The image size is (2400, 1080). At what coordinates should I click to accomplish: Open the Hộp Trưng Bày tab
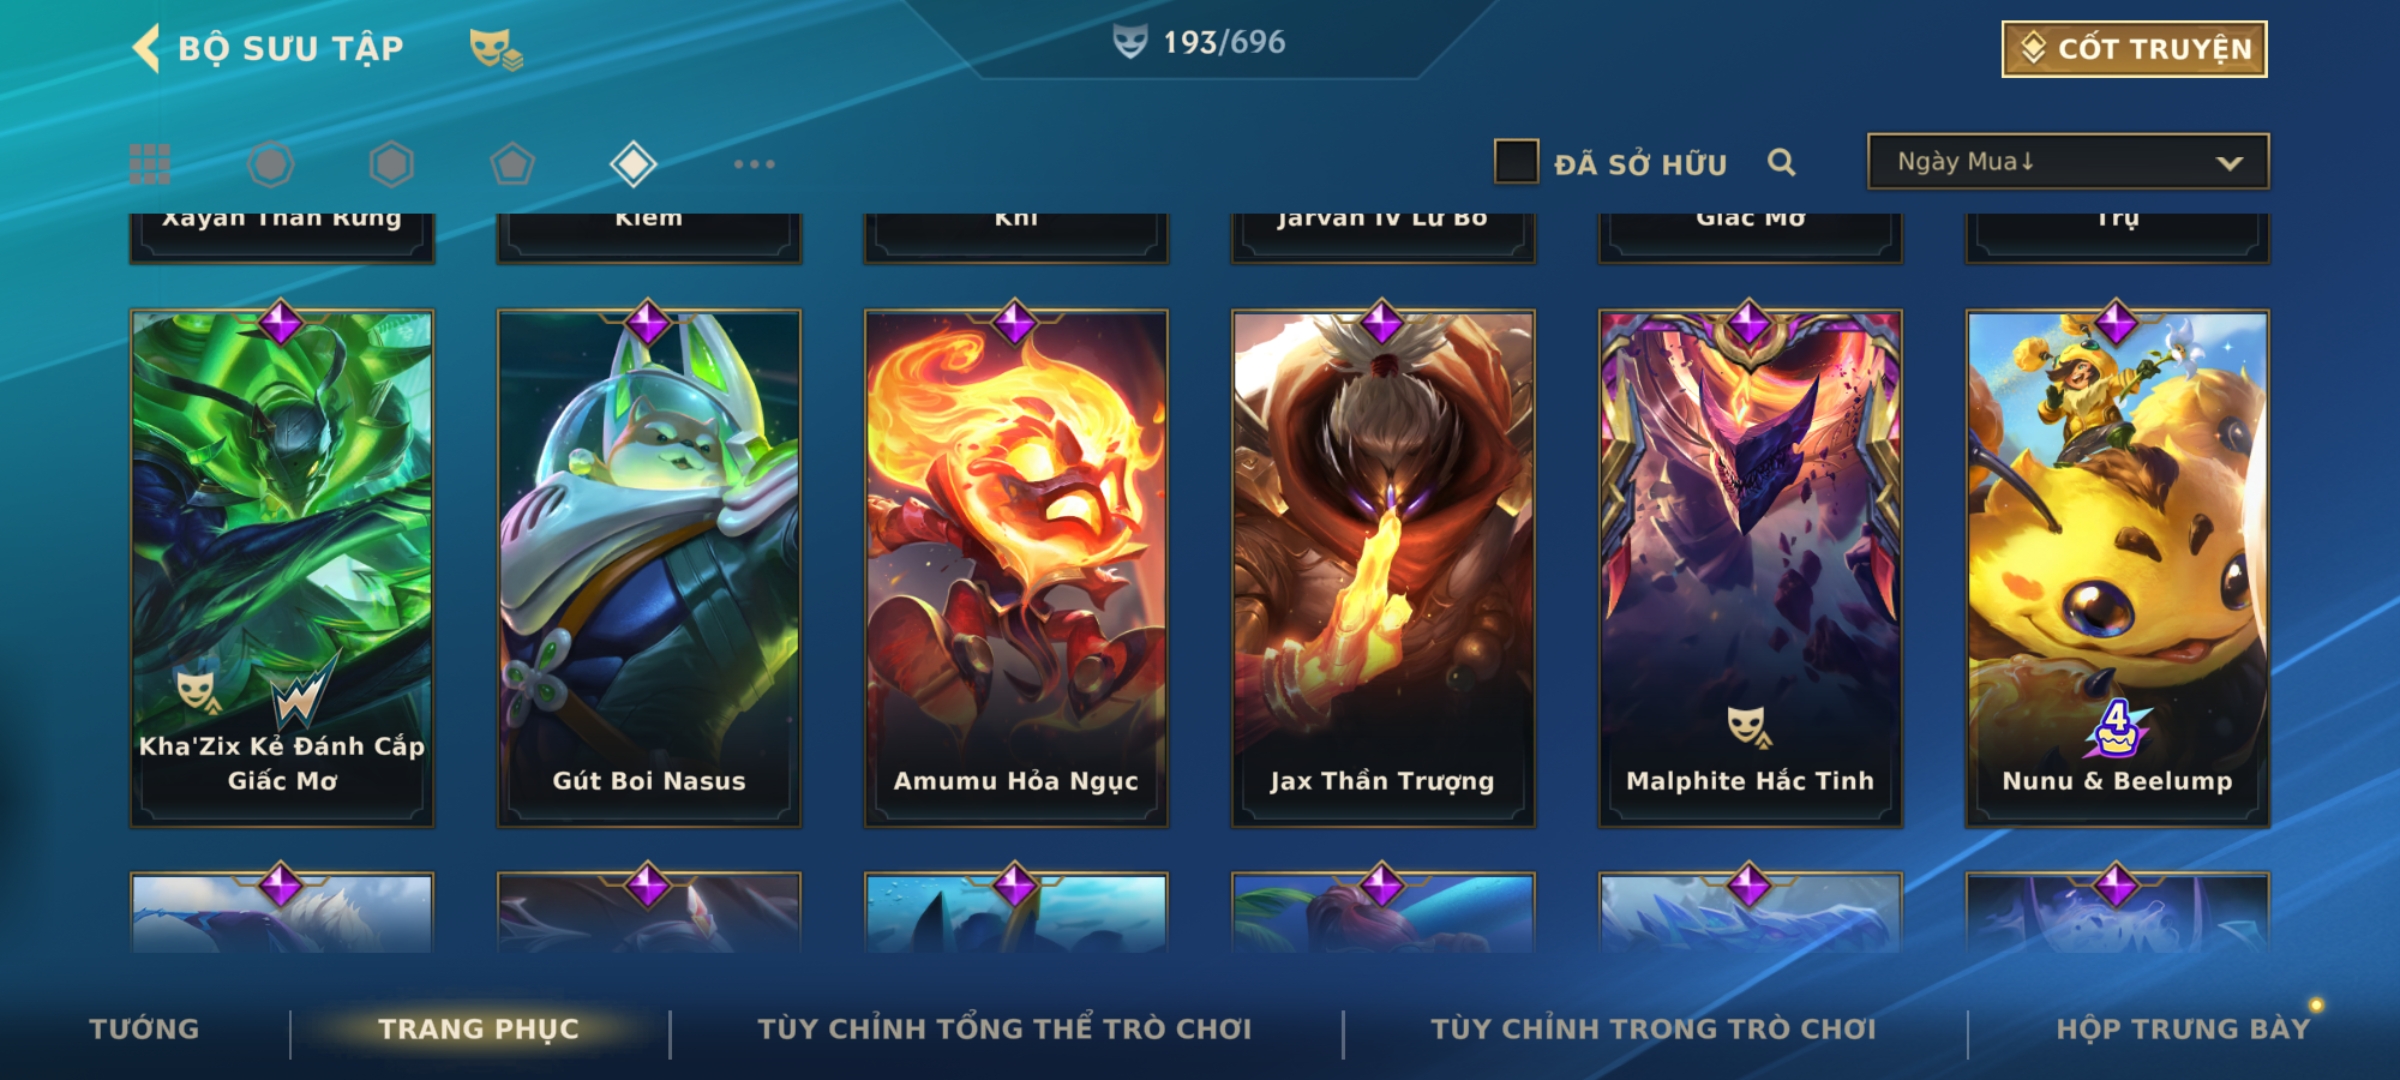pos(2184,1029)
